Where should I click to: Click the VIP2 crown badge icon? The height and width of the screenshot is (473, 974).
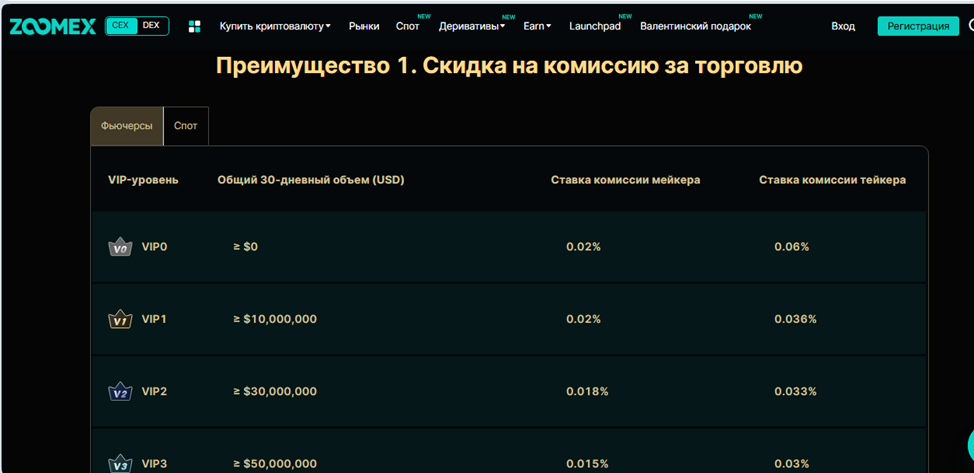(x=121, y=392)
